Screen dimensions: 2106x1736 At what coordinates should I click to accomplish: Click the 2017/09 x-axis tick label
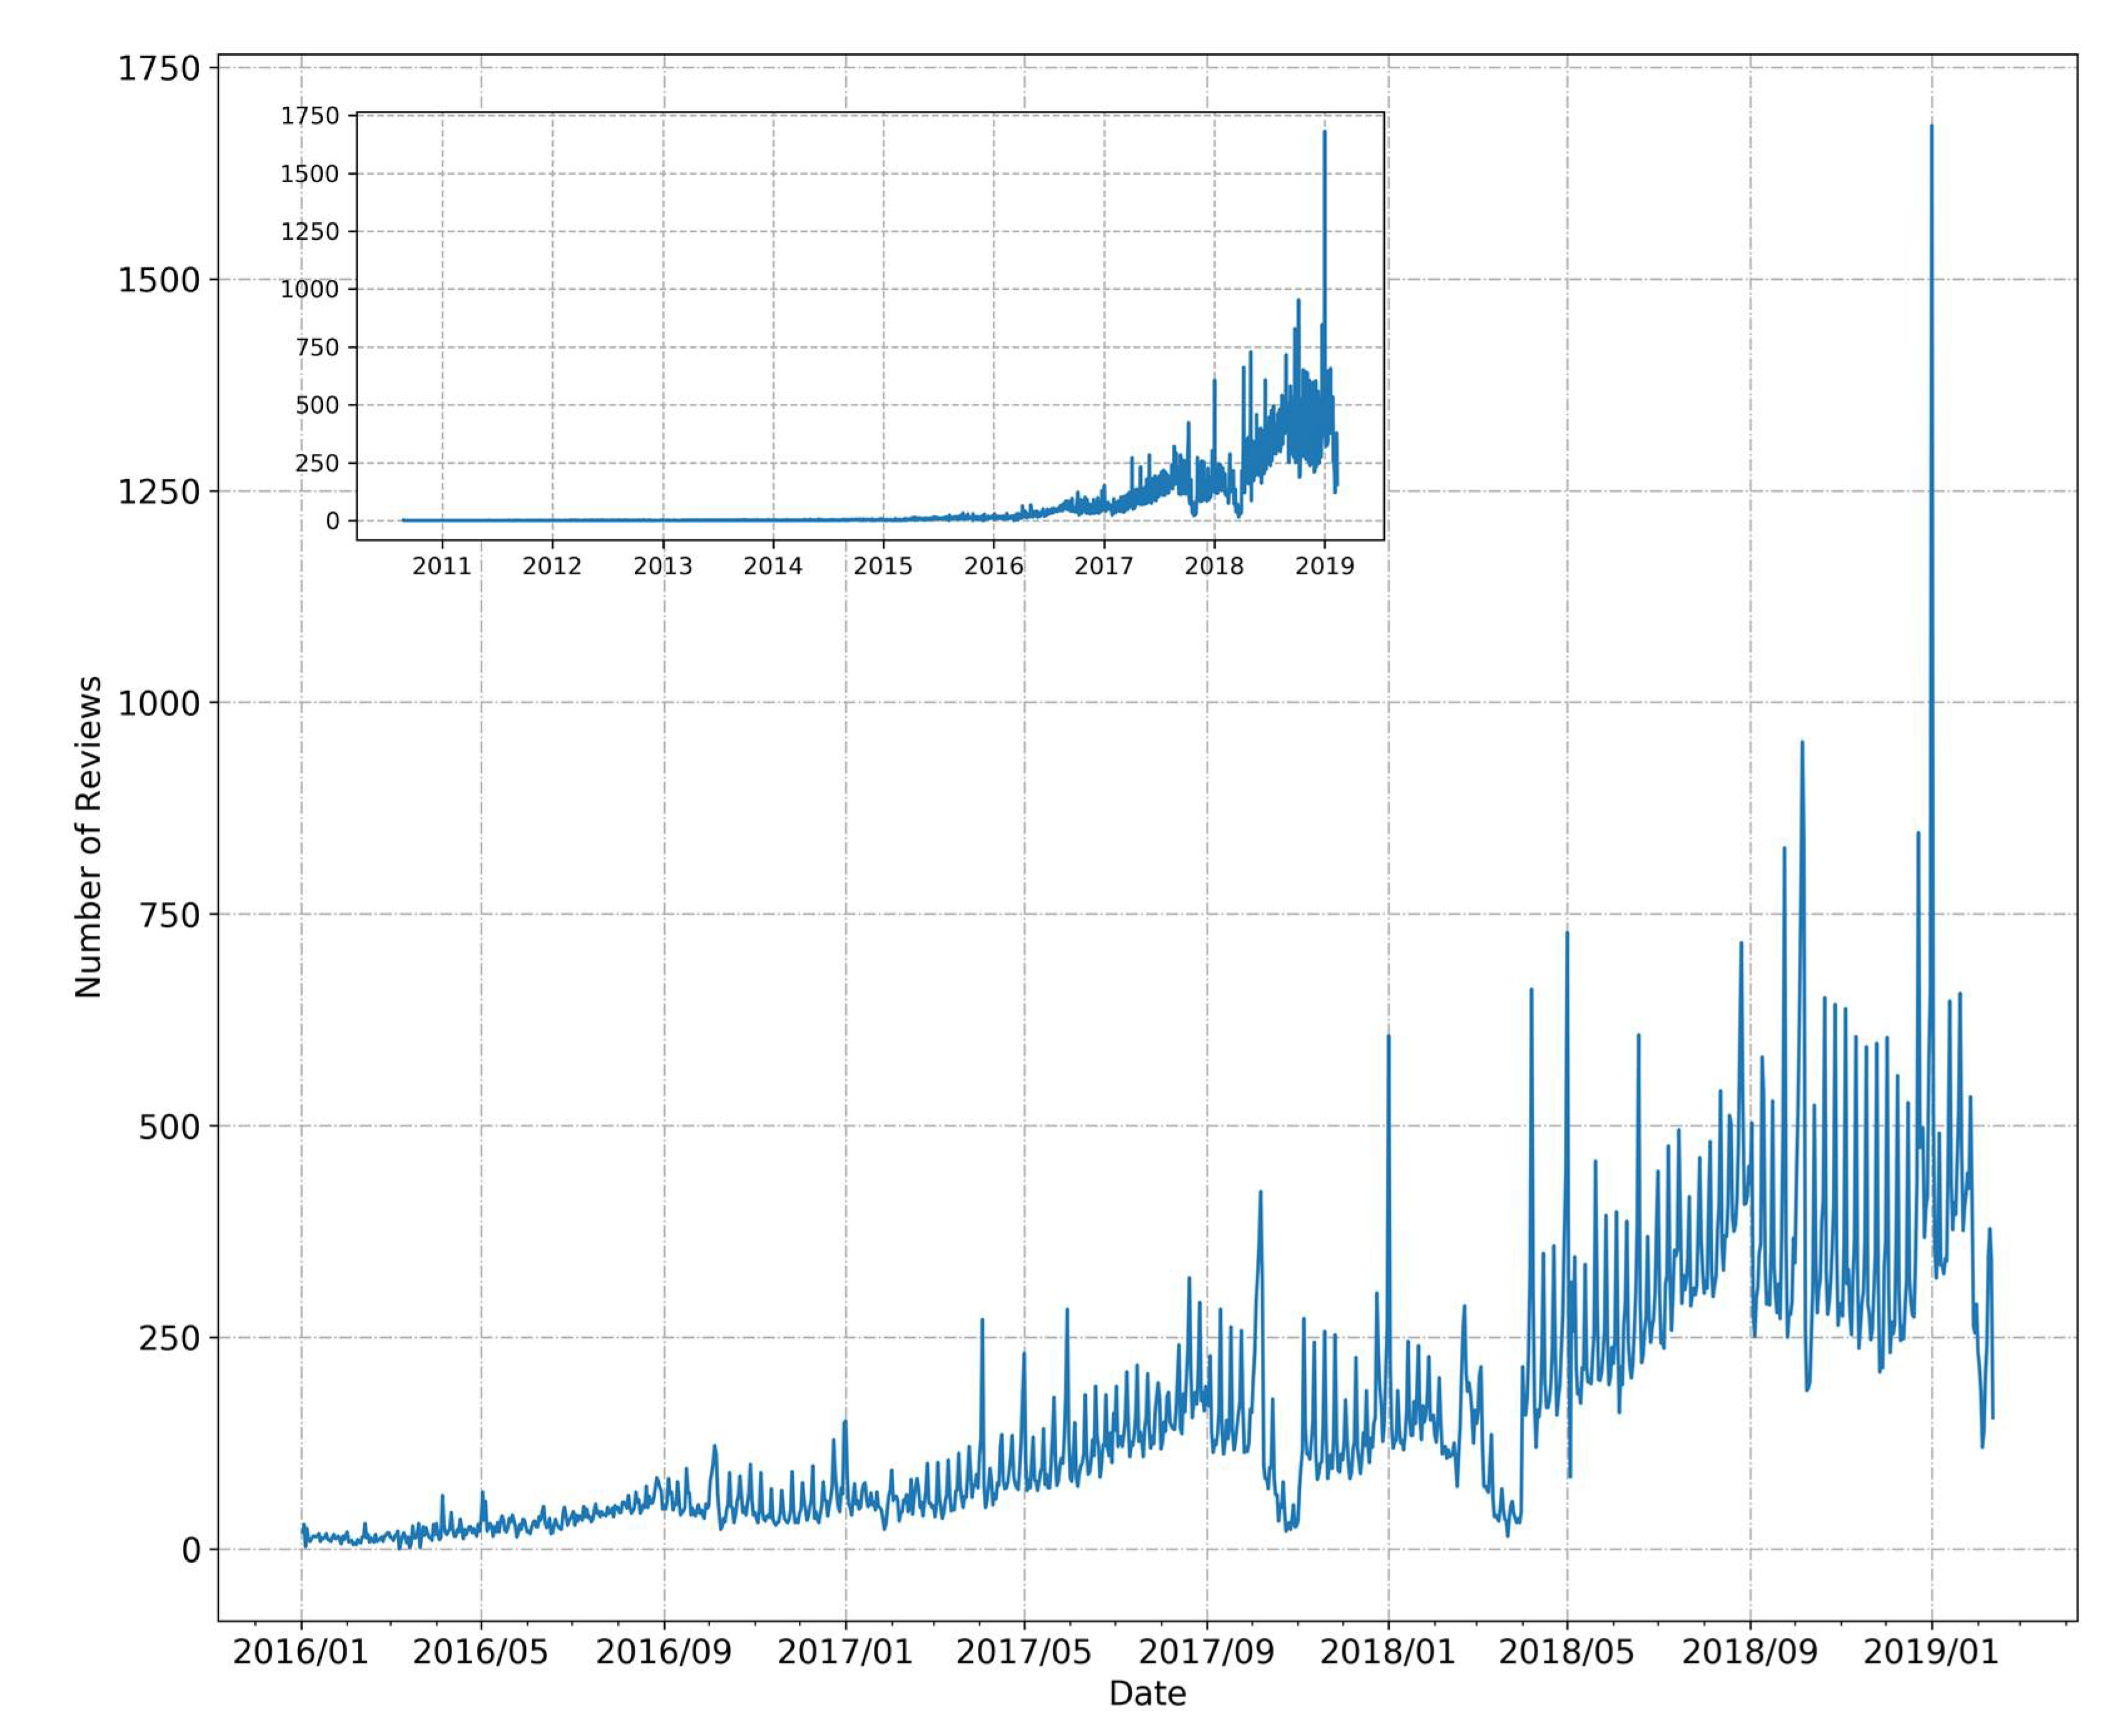(1206, 1652)
